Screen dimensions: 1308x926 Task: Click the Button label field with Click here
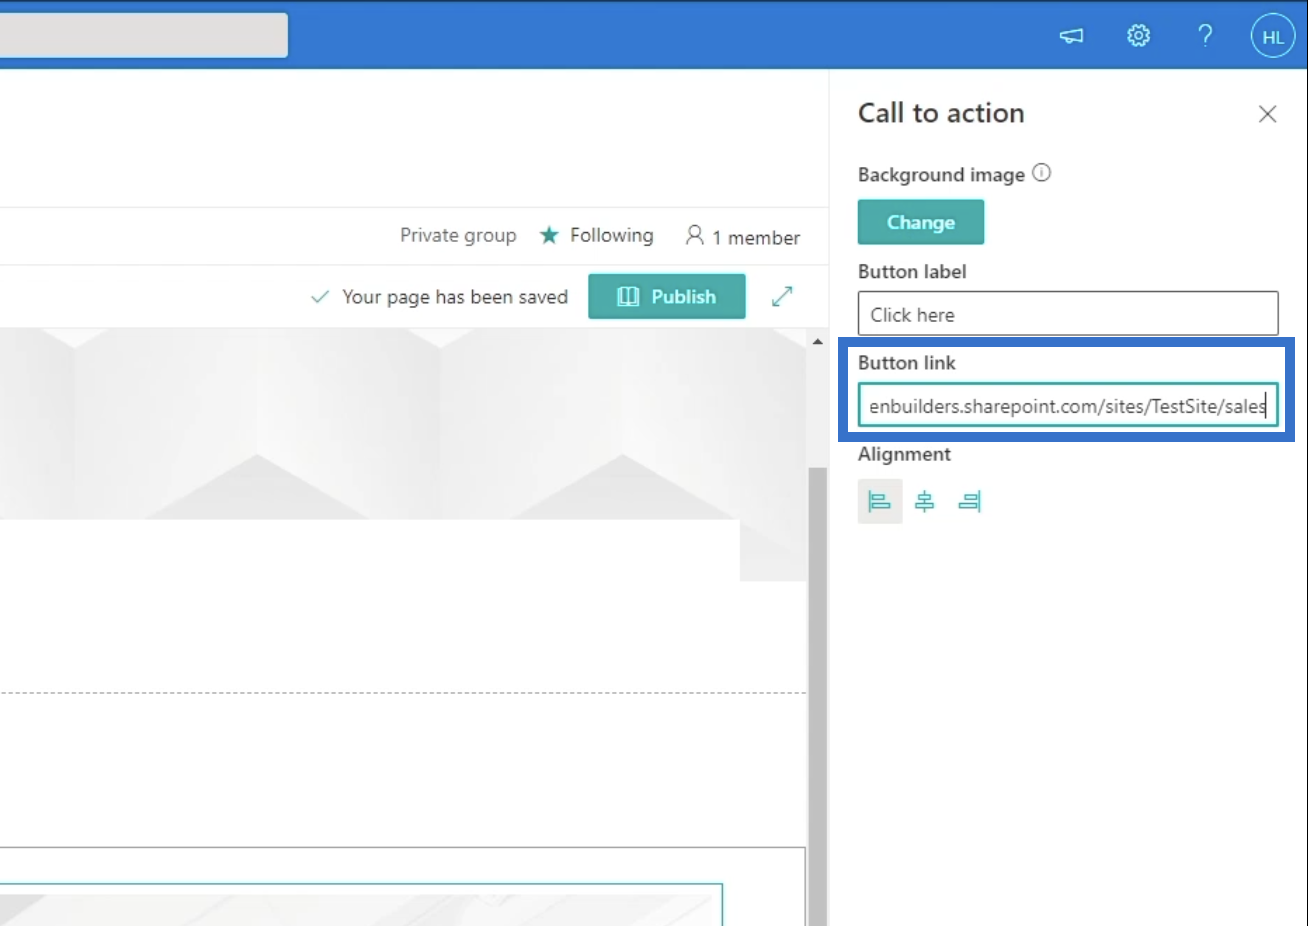pos(1068,314)
